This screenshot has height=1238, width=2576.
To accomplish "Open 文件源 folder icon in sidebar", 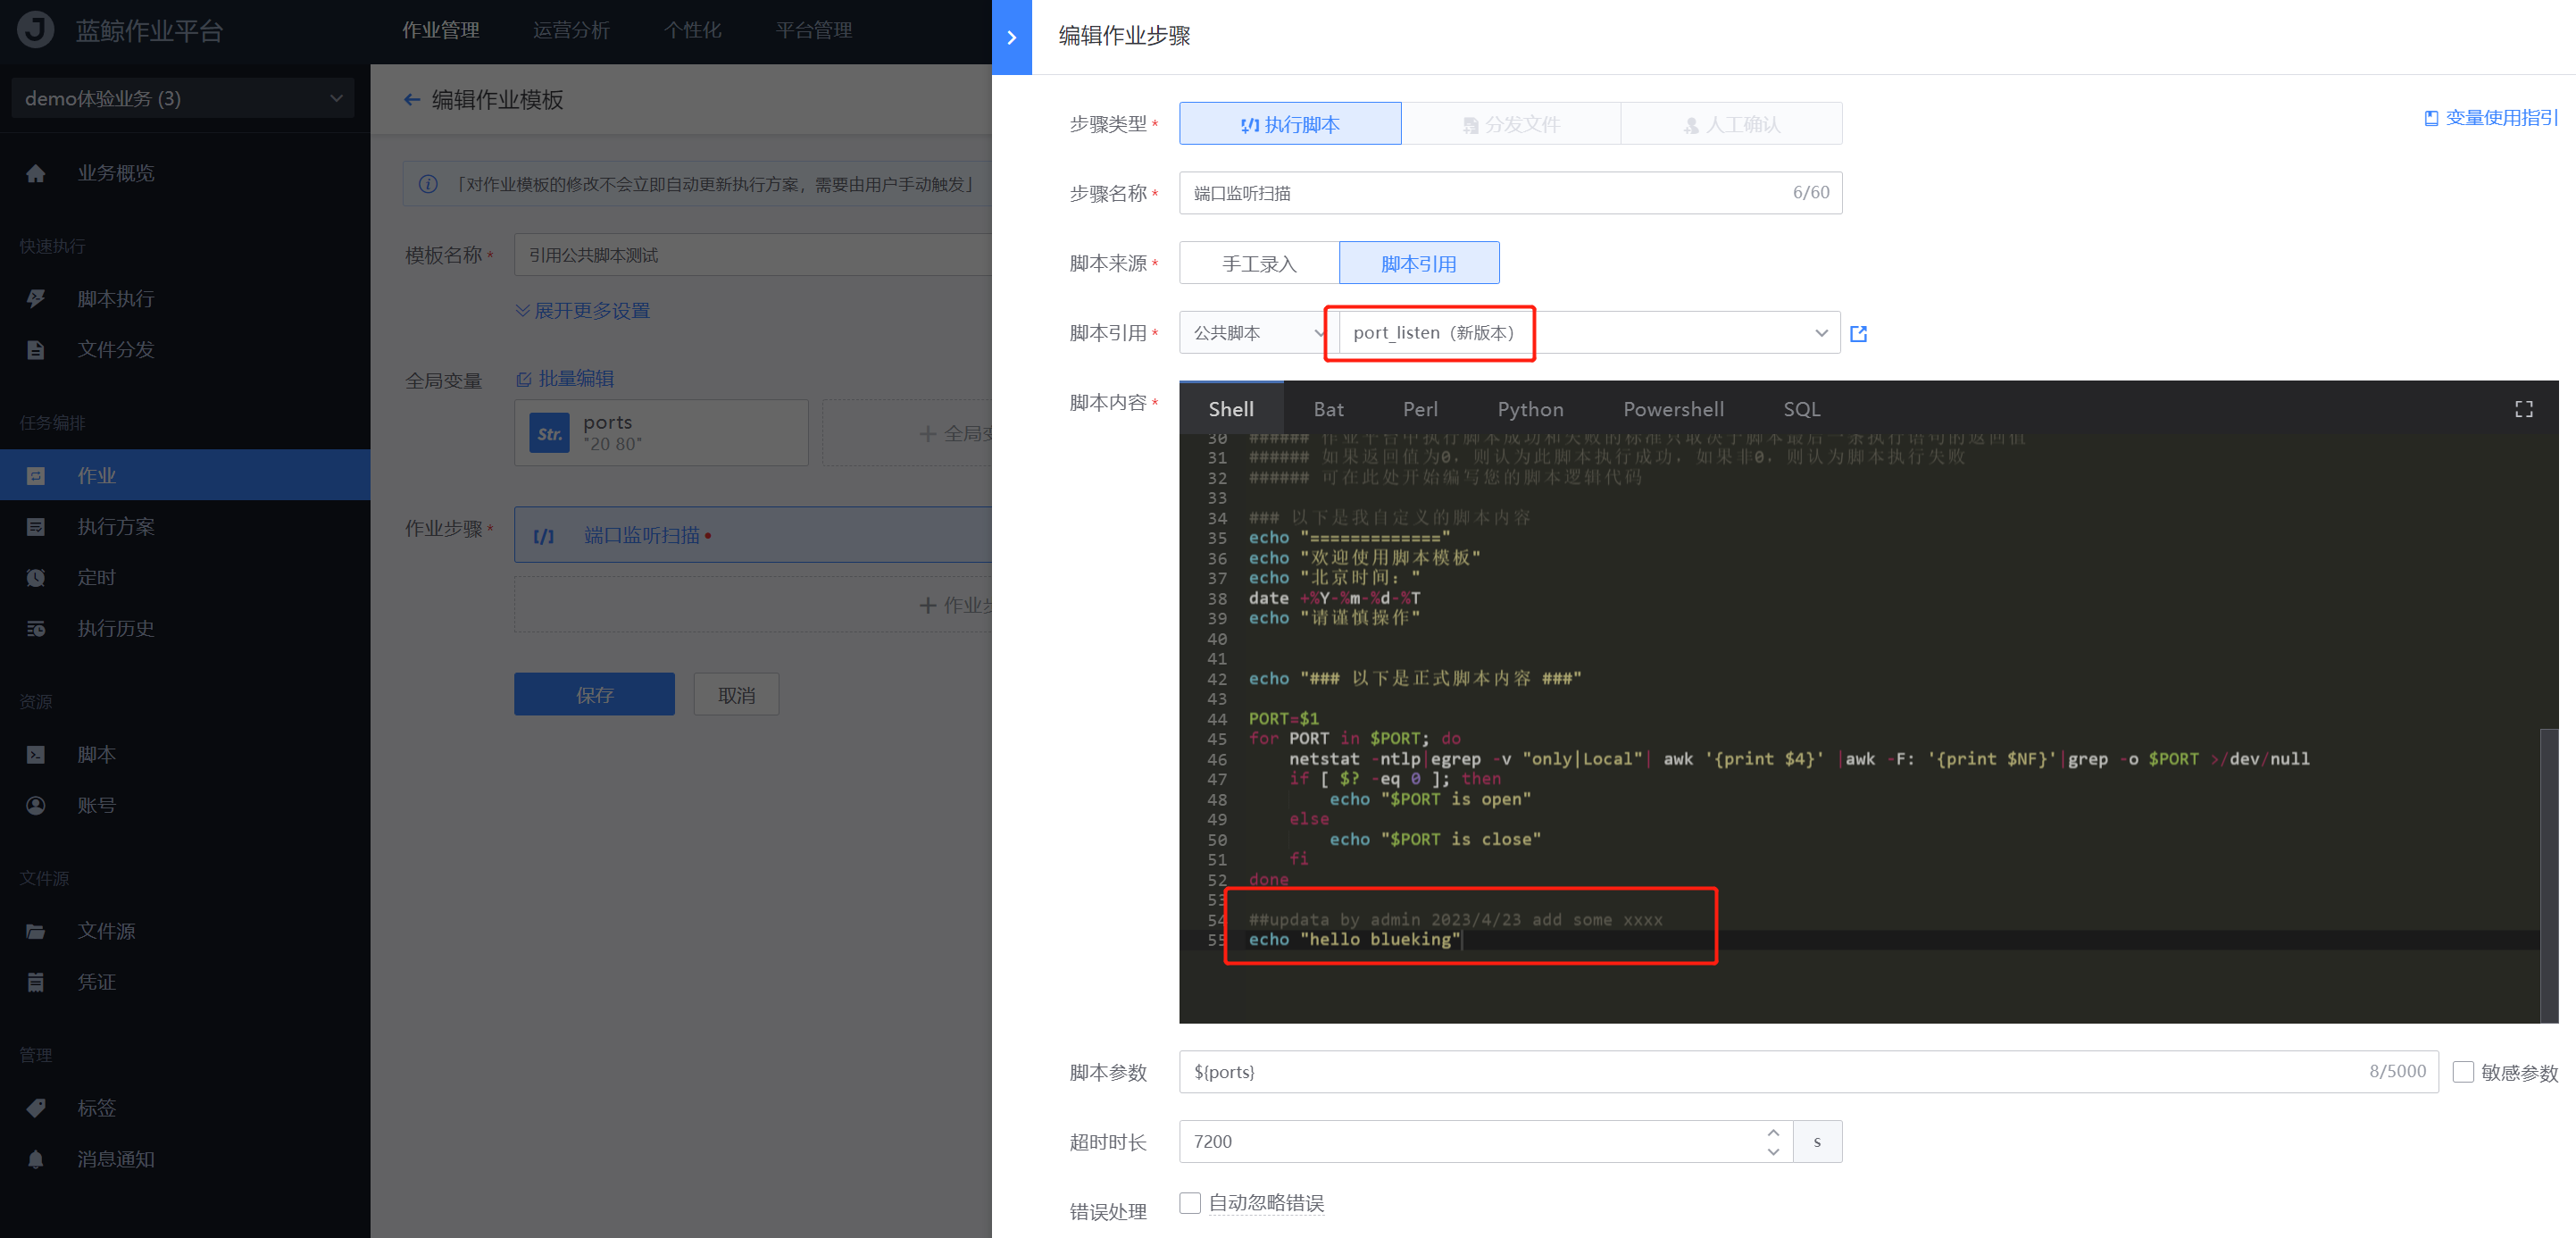I will (36, 932).
